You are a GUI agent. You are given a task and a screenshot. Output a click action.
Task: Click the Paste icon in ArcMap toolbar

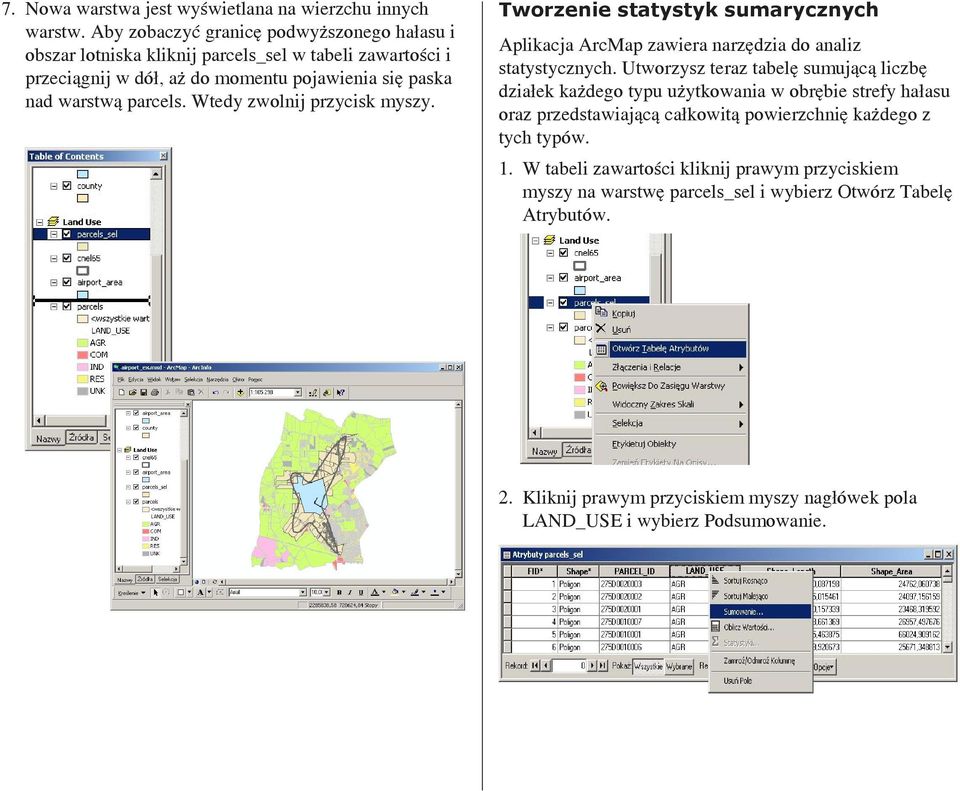pyautogui.click(x=190, y=392)
